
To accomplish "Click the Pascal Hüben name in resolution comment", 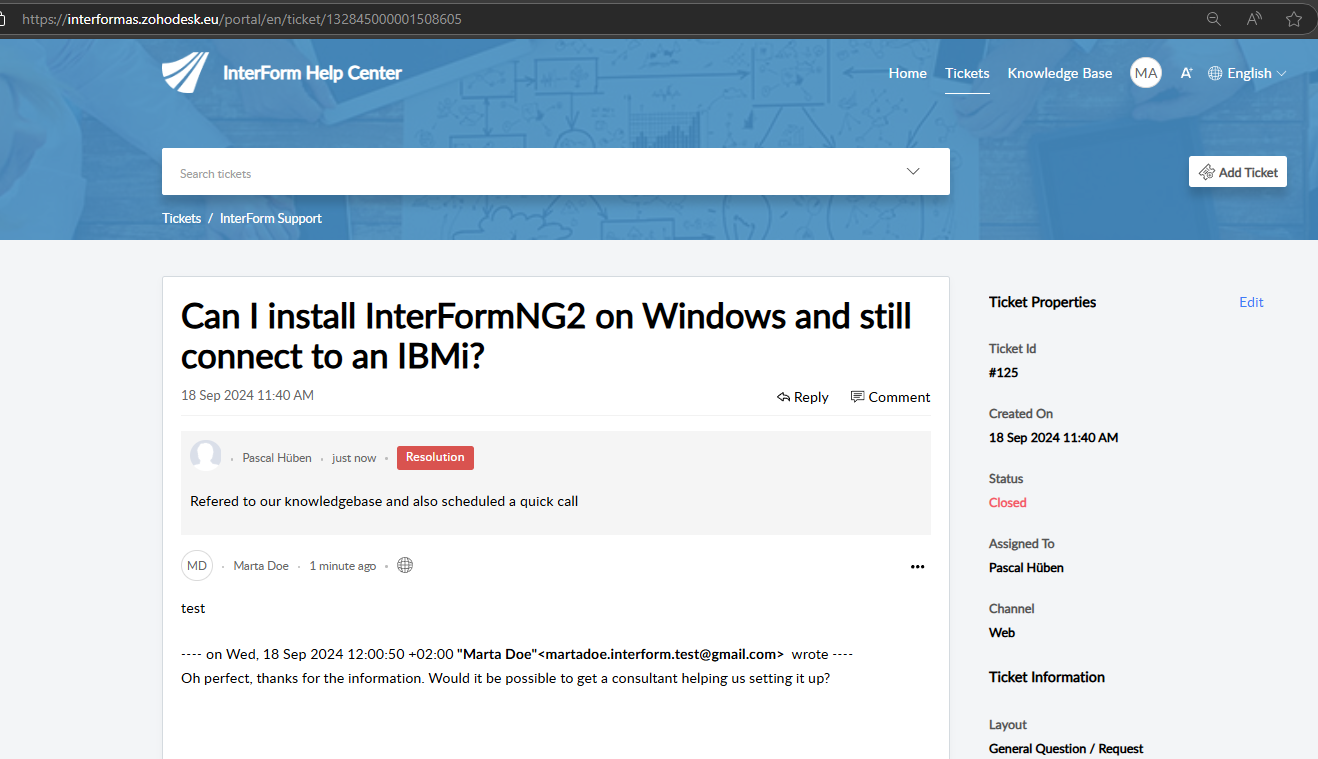I will (x=277, y=458).
